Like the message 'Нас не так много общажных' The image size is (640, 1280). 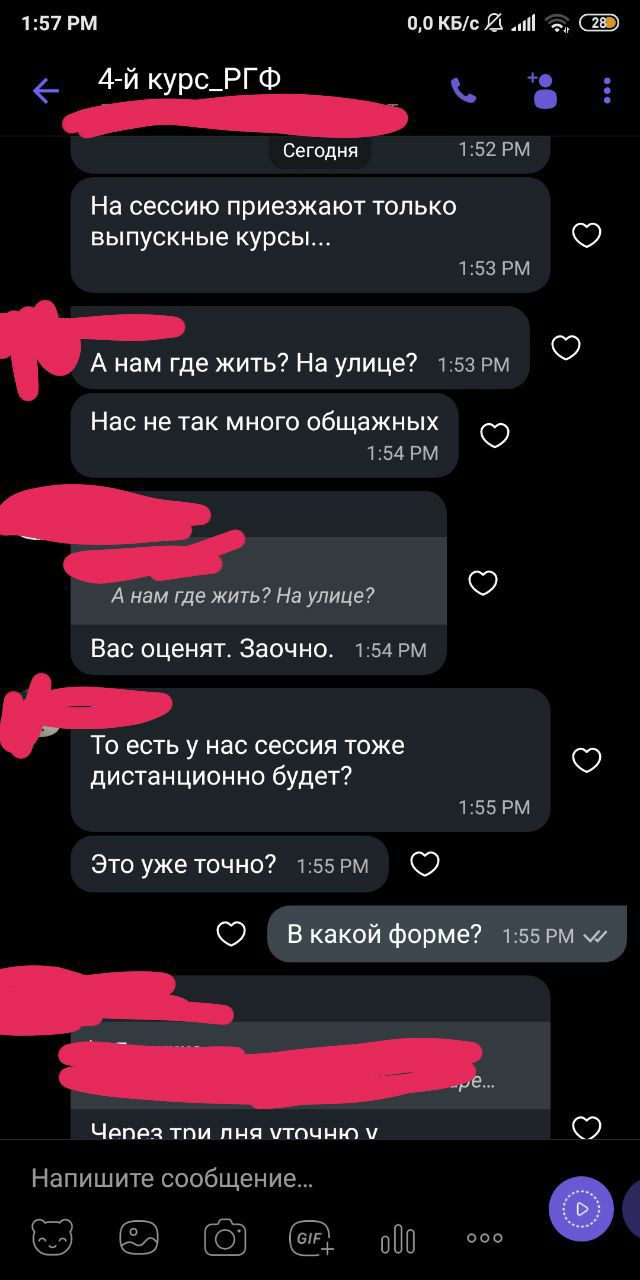pyautogui.click(x=495, y=435)
